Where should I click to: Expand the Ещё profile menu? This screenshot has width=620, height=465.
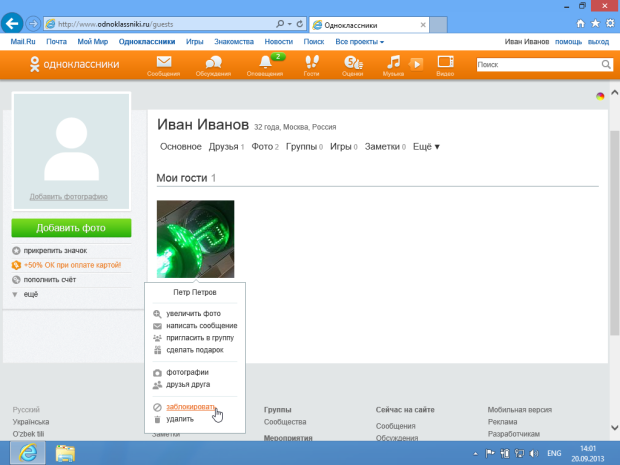tap(426, 147)
